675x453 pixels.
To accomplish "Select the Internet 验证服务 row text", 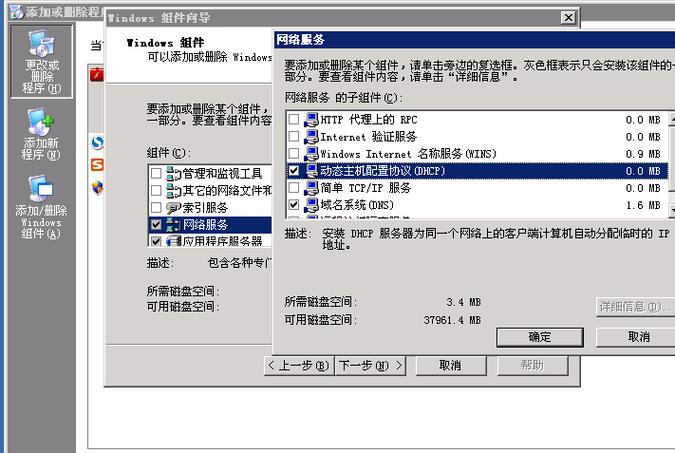I will click(x=368, y=137).
